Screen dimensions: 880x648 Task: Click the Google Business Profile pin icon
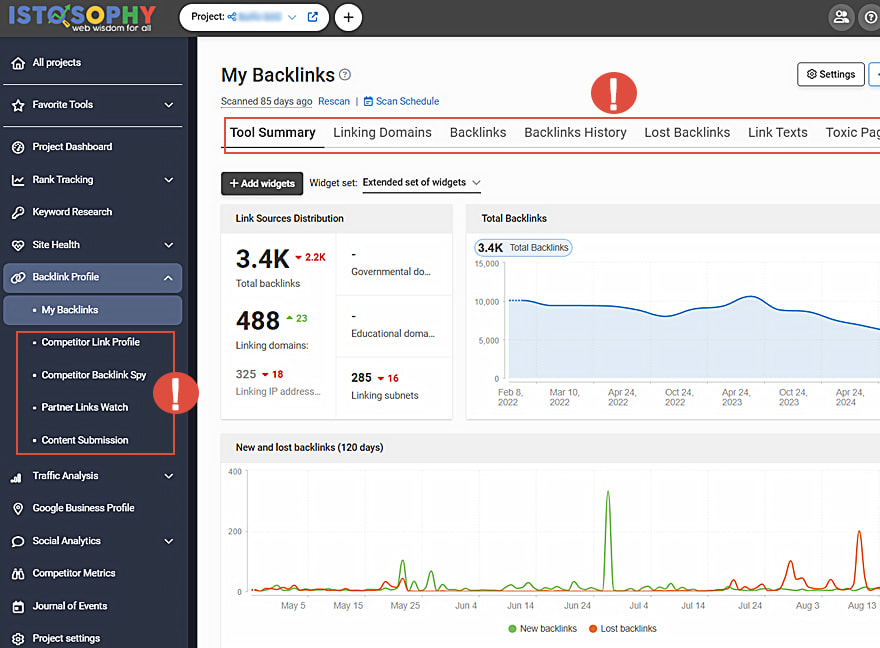[18, 509]
